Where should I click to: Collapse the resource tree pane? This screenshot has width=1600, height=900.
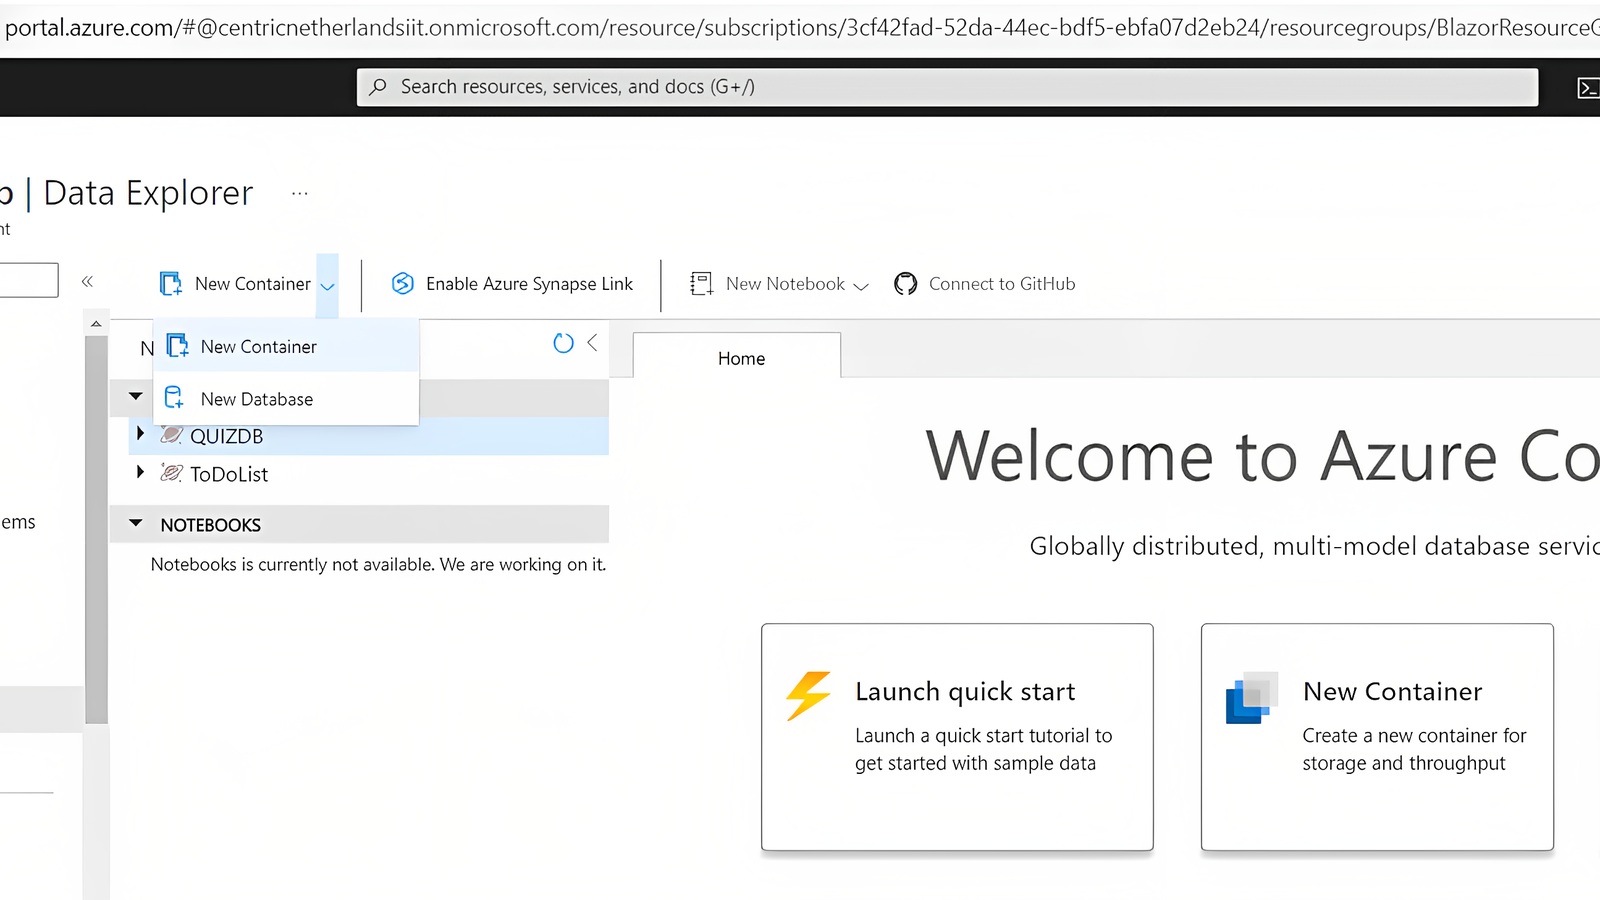pos(592,343)
